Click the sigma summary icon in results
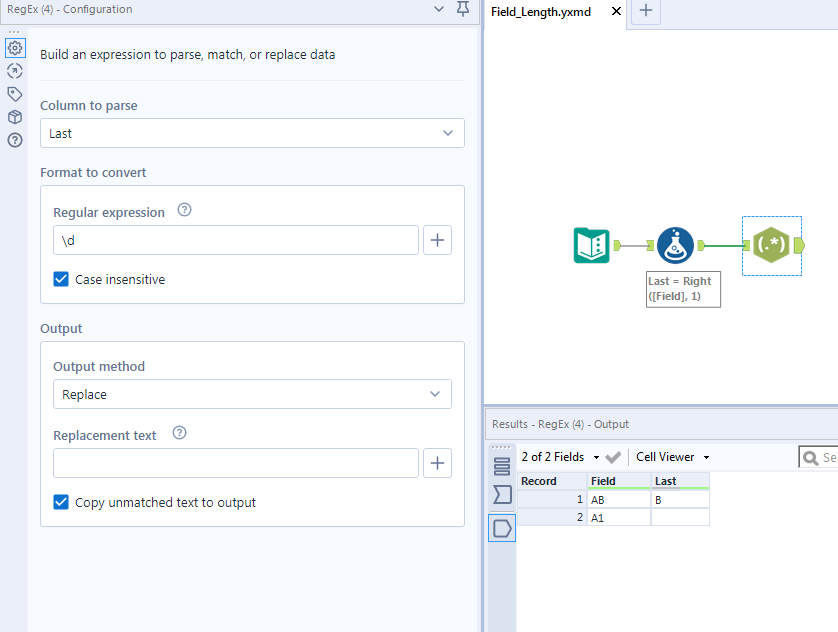Viewport: 838px width, 632px height. tap(502, 495)
